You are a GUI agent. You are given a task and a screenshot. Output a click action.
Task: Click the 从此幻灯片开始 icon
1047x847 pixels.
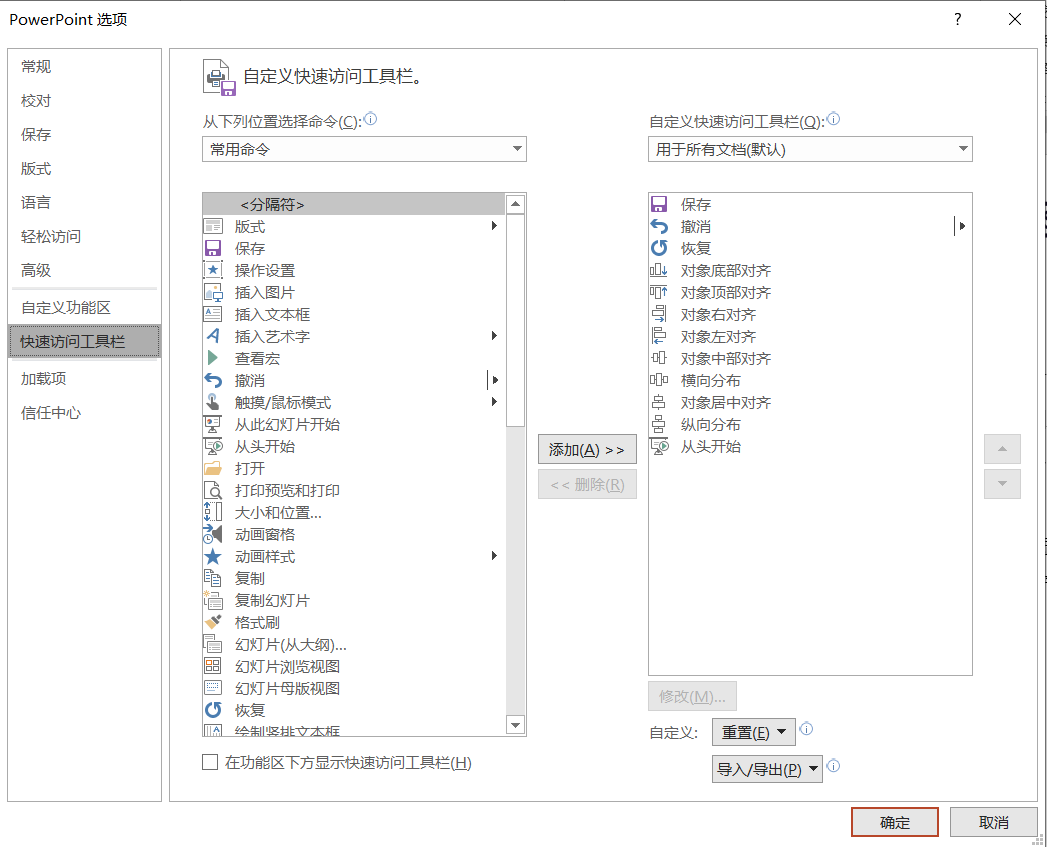coord(213,424)
